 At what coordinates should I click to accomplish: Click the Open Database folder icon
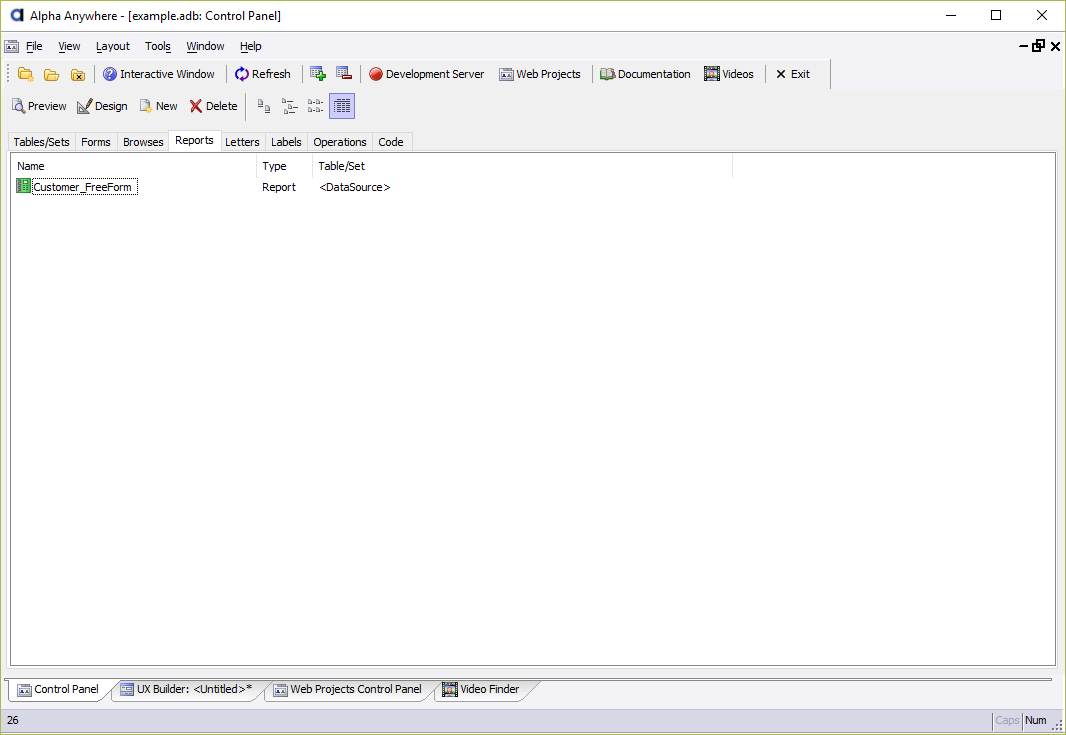52,74
